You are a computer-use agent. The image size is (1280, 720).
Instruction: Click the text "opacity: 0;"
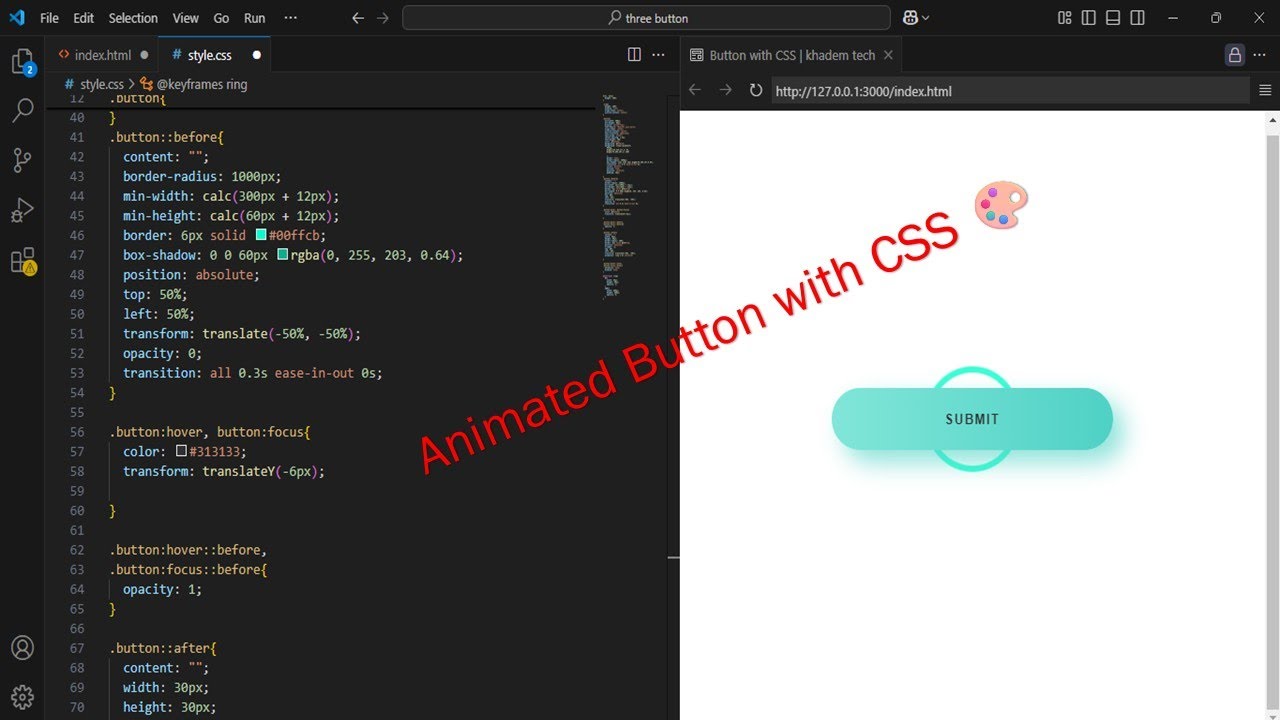click(x=162, y=353)
